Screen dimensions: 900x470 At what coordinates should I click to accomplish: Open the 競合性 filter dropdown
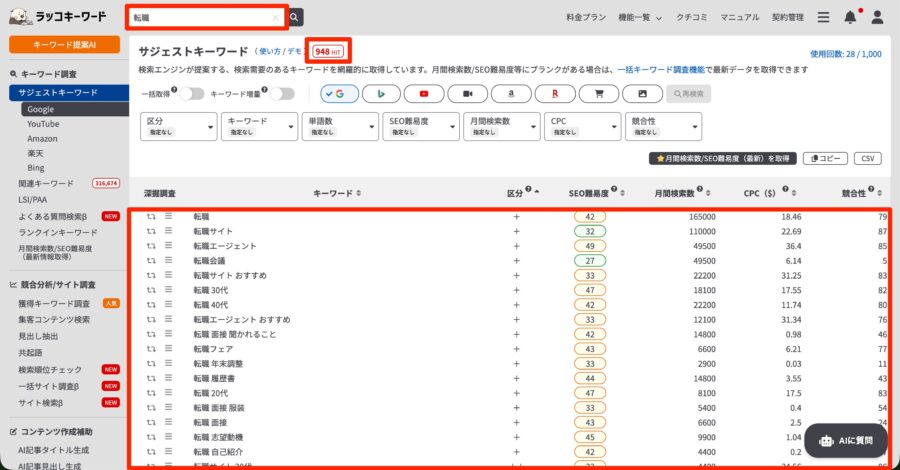click(x=664, y=126)
